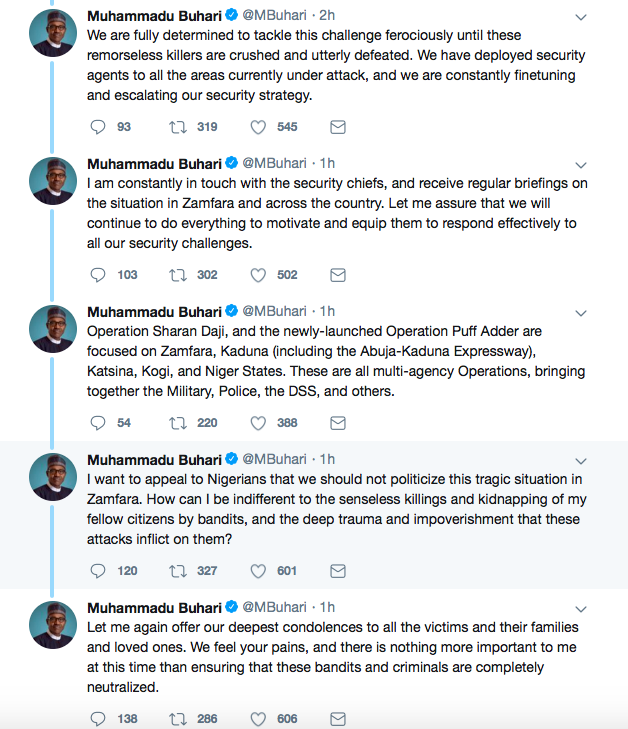Reply to the tweet with 120 replies

click(x=98, y=570)
